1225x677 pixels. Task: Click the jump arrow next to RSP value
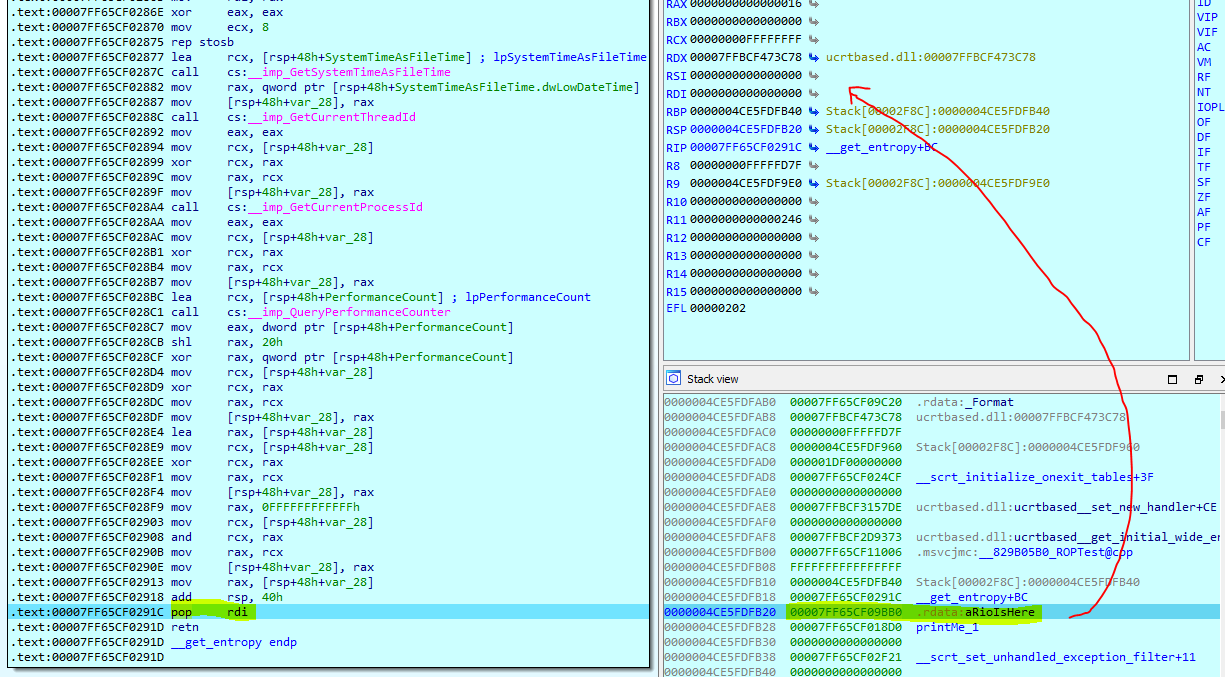point(813,130)
